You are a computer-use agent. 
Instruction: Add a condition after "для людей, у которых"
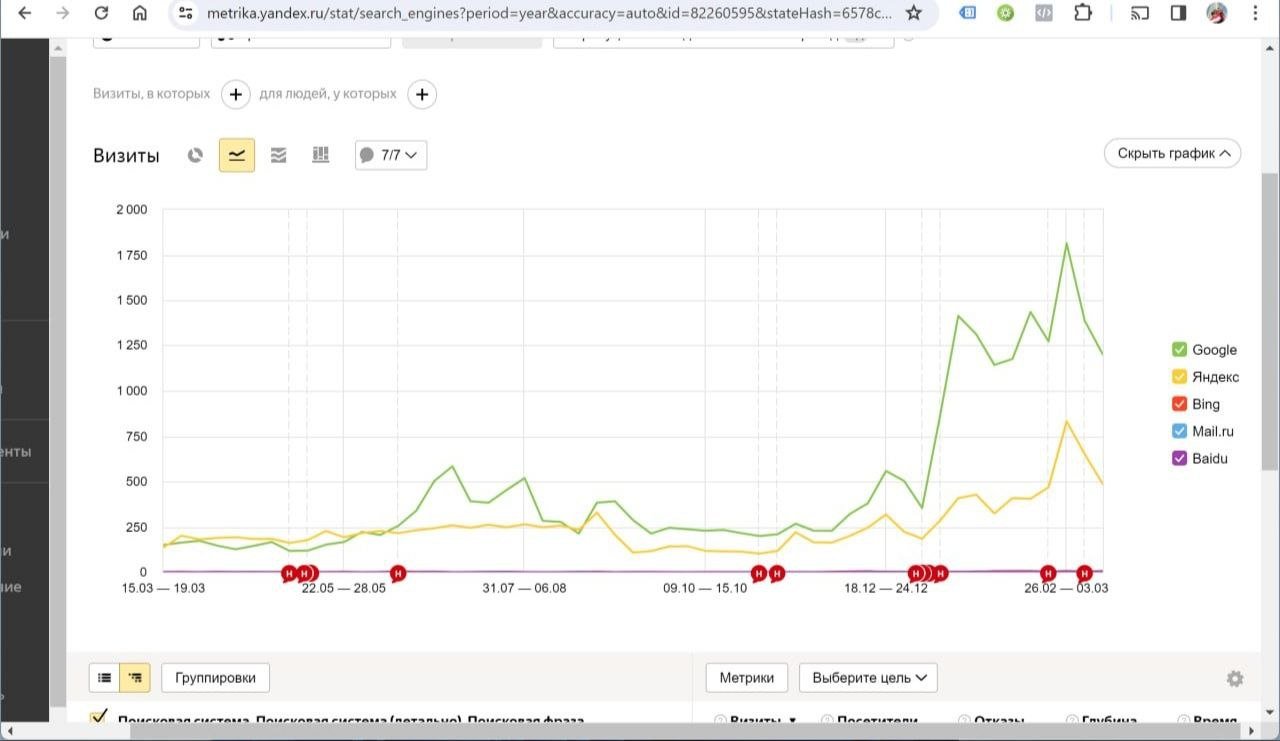click(x=422, y=94)
